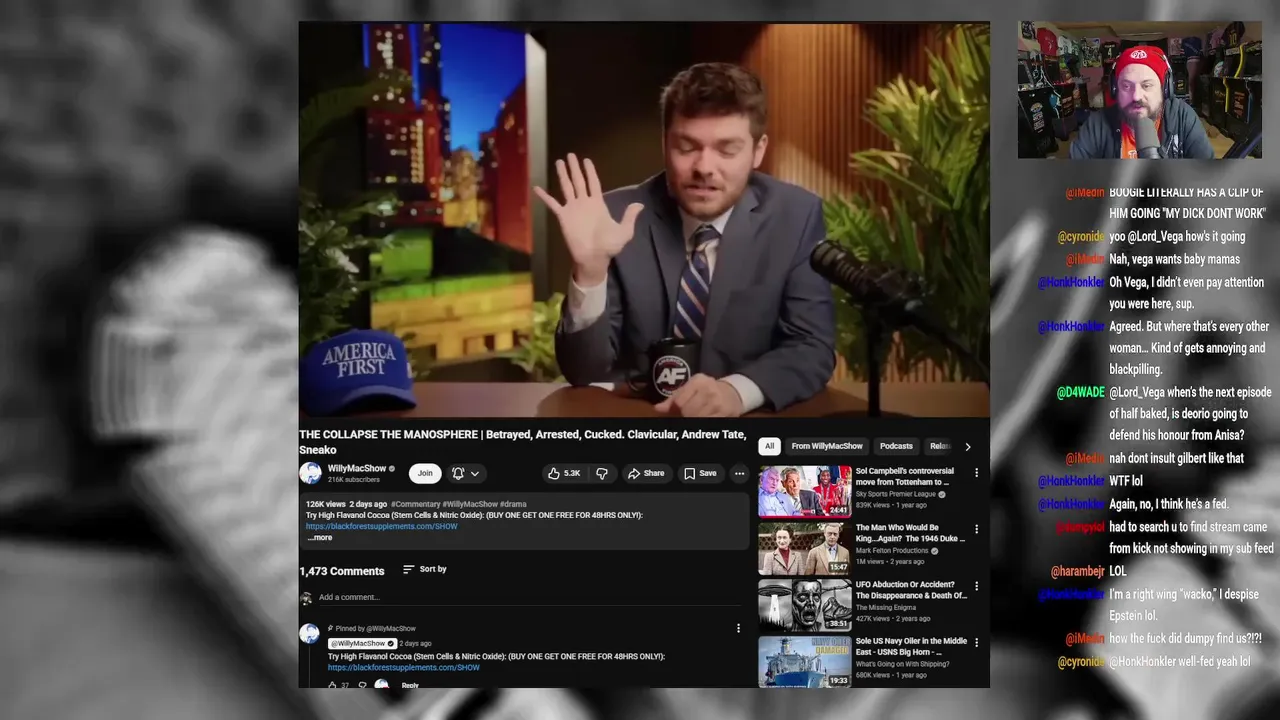Image resolution: width=1280 pixels, height=720 pixels.
Task: Select the 'All' filter chip
Action: pos(769,446)
